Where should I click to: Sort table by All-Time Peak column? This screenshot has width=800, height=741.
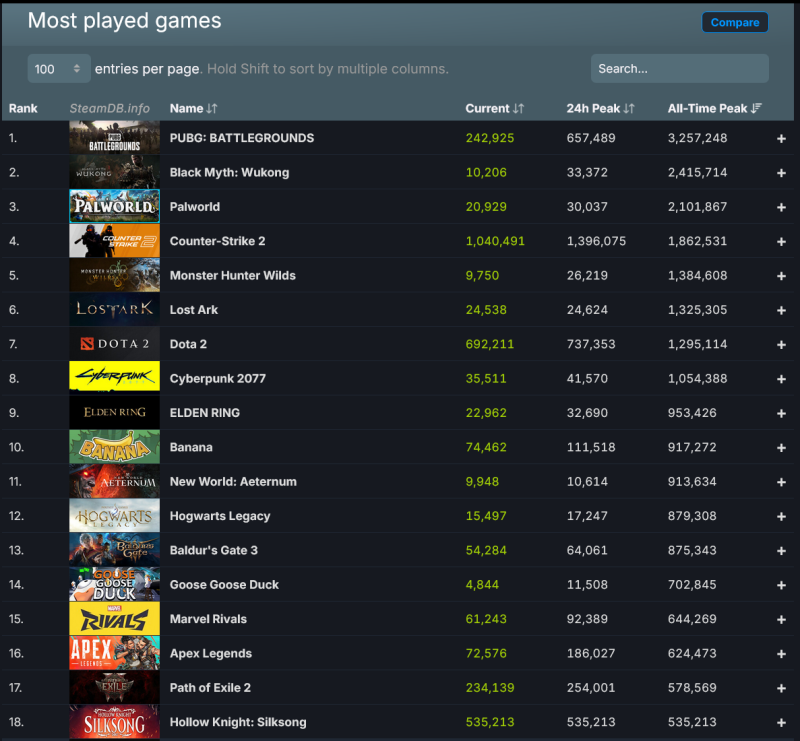[714, 108]
